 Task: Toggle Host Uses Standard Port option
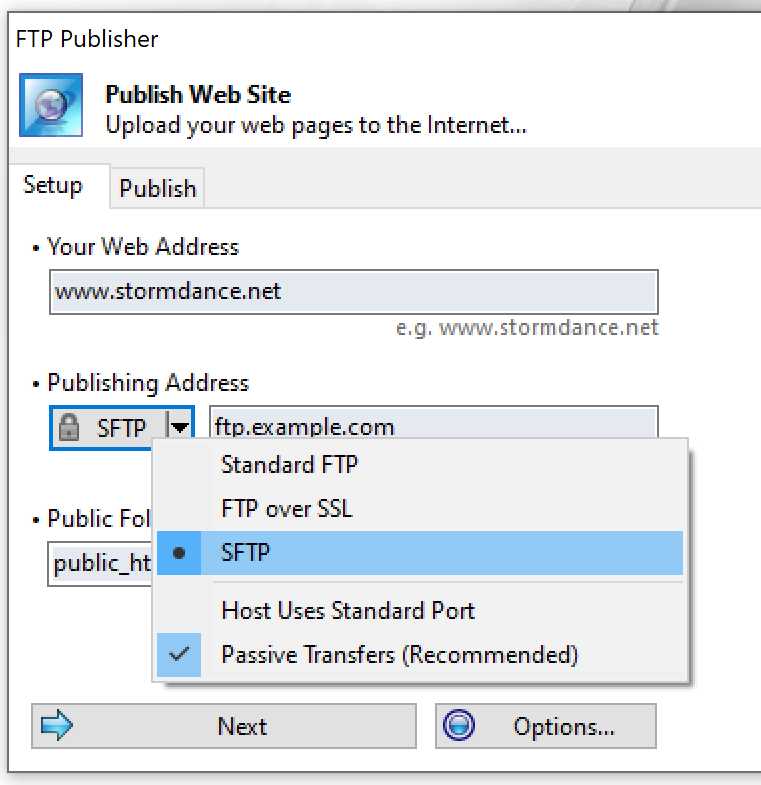[x=420, y=611]
